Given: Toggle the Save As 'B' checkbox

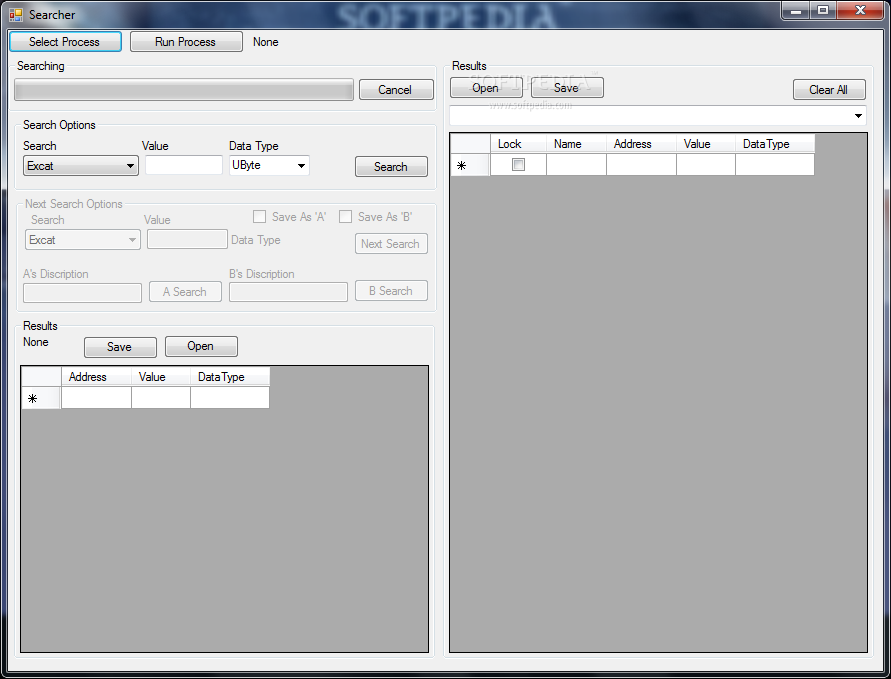Looking at the screenshot, I should coord(345,216).
